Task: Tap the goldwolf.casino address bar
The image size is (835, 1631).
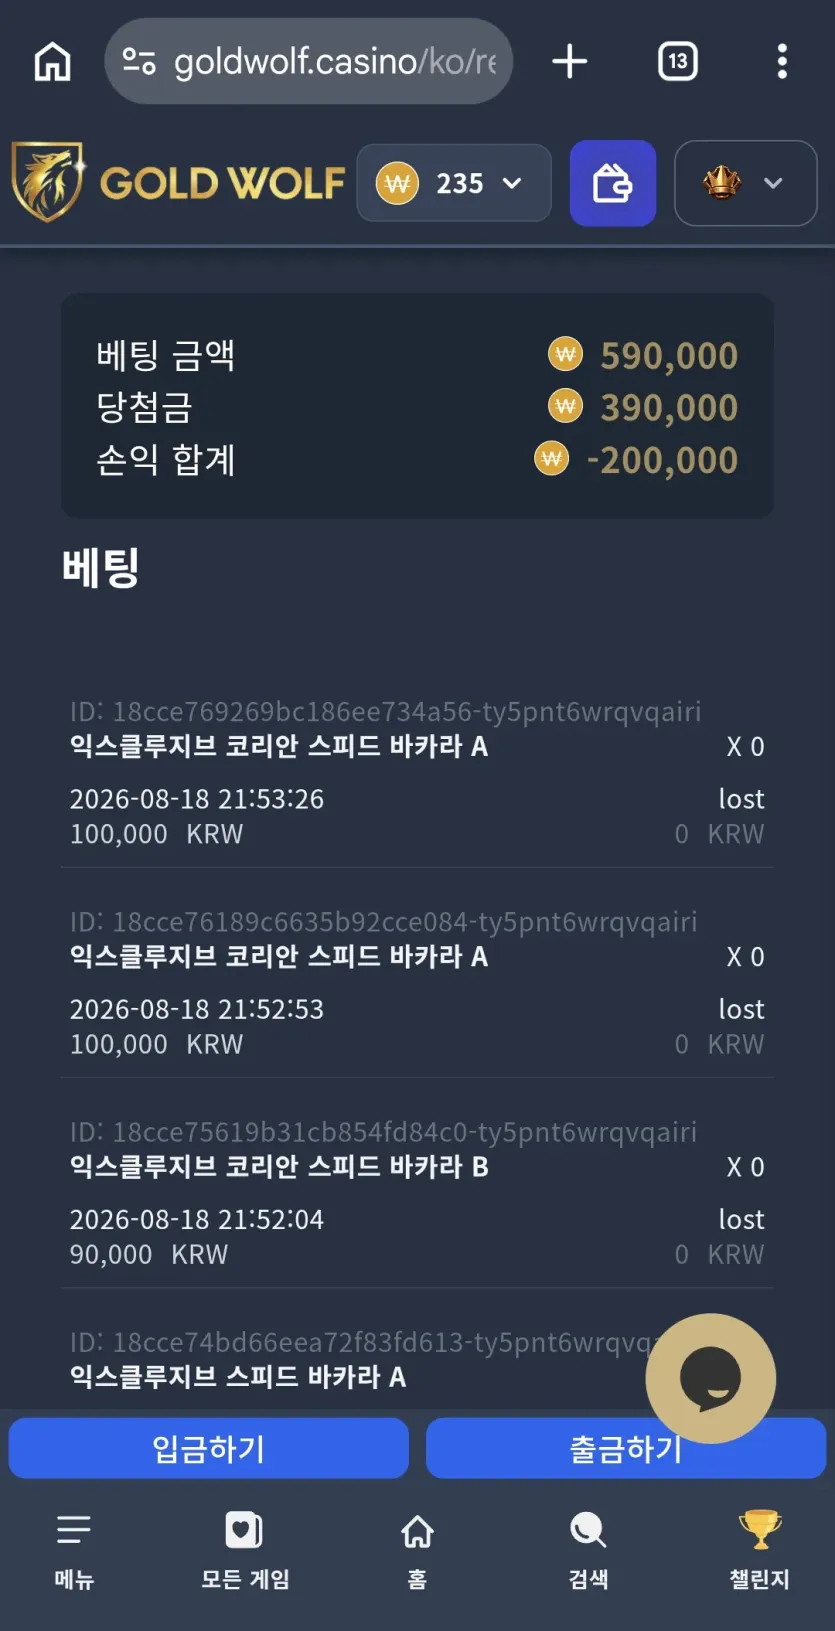Action: pos(309,61)
